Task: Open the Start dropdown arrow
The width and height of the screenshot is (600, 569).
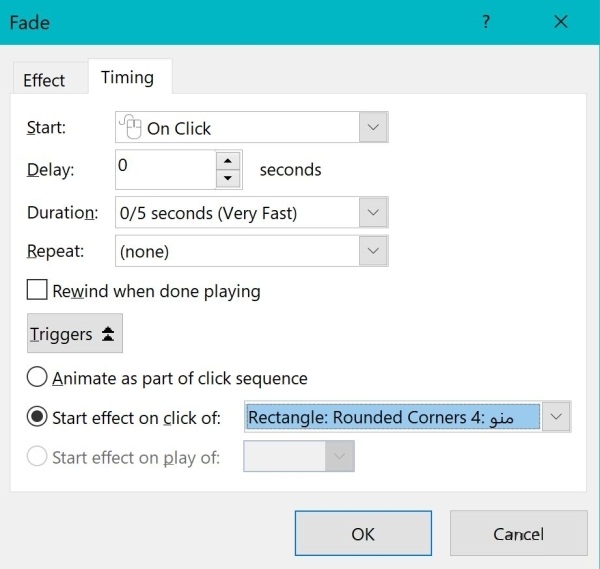Action: (x=373, y=127)
